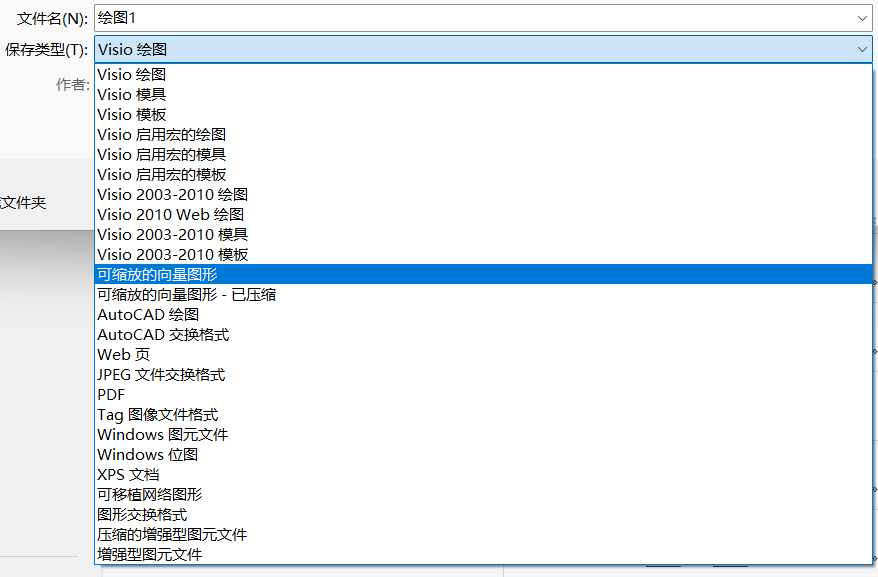The height and width of the screenshot is (577, 878).
Task: Choose 压缩的增强型图元文件 option
Action: coord(483,535)
